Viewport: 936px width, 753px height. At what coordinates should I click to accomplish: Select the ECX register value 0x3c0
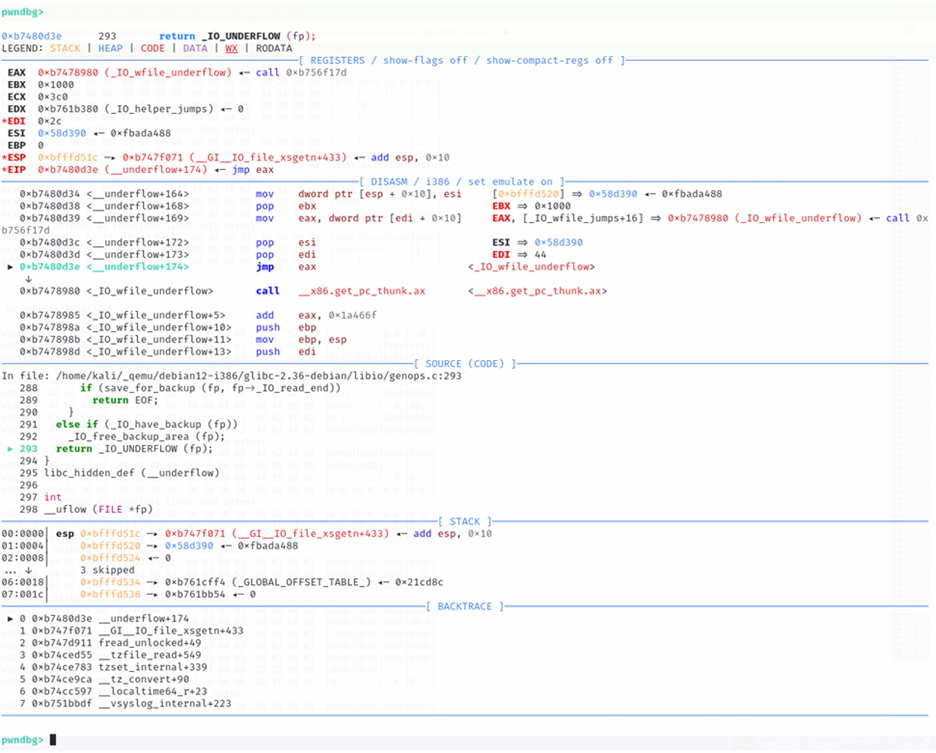coord(53,97)
